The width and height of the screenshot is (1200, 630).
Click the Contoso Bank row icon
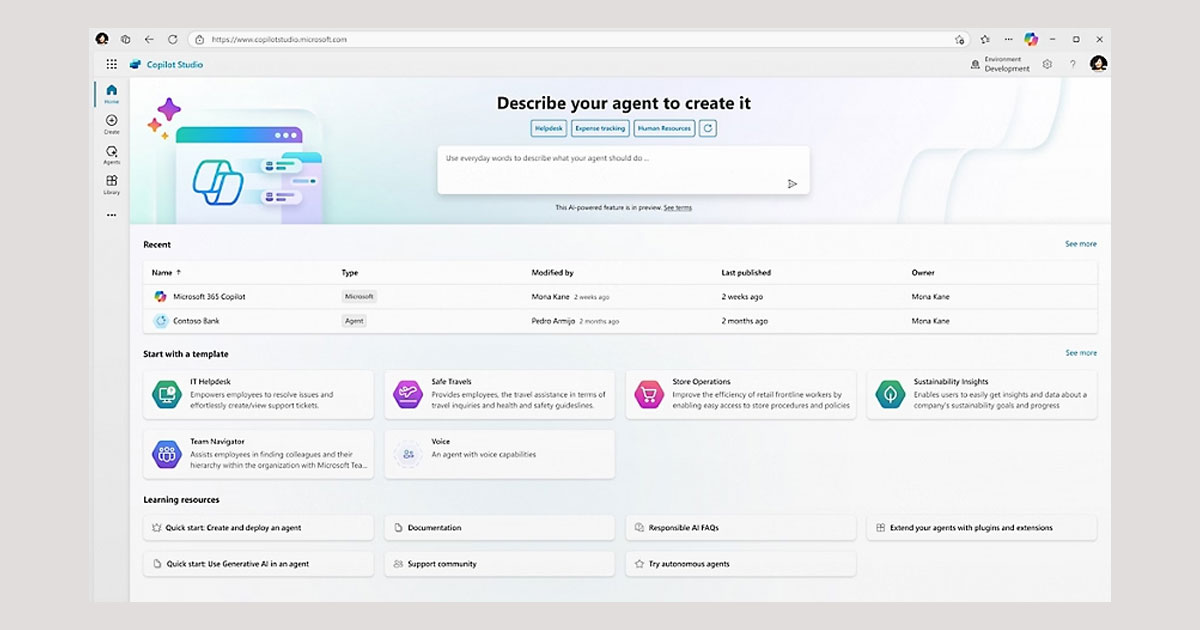[x=160, y=321]
